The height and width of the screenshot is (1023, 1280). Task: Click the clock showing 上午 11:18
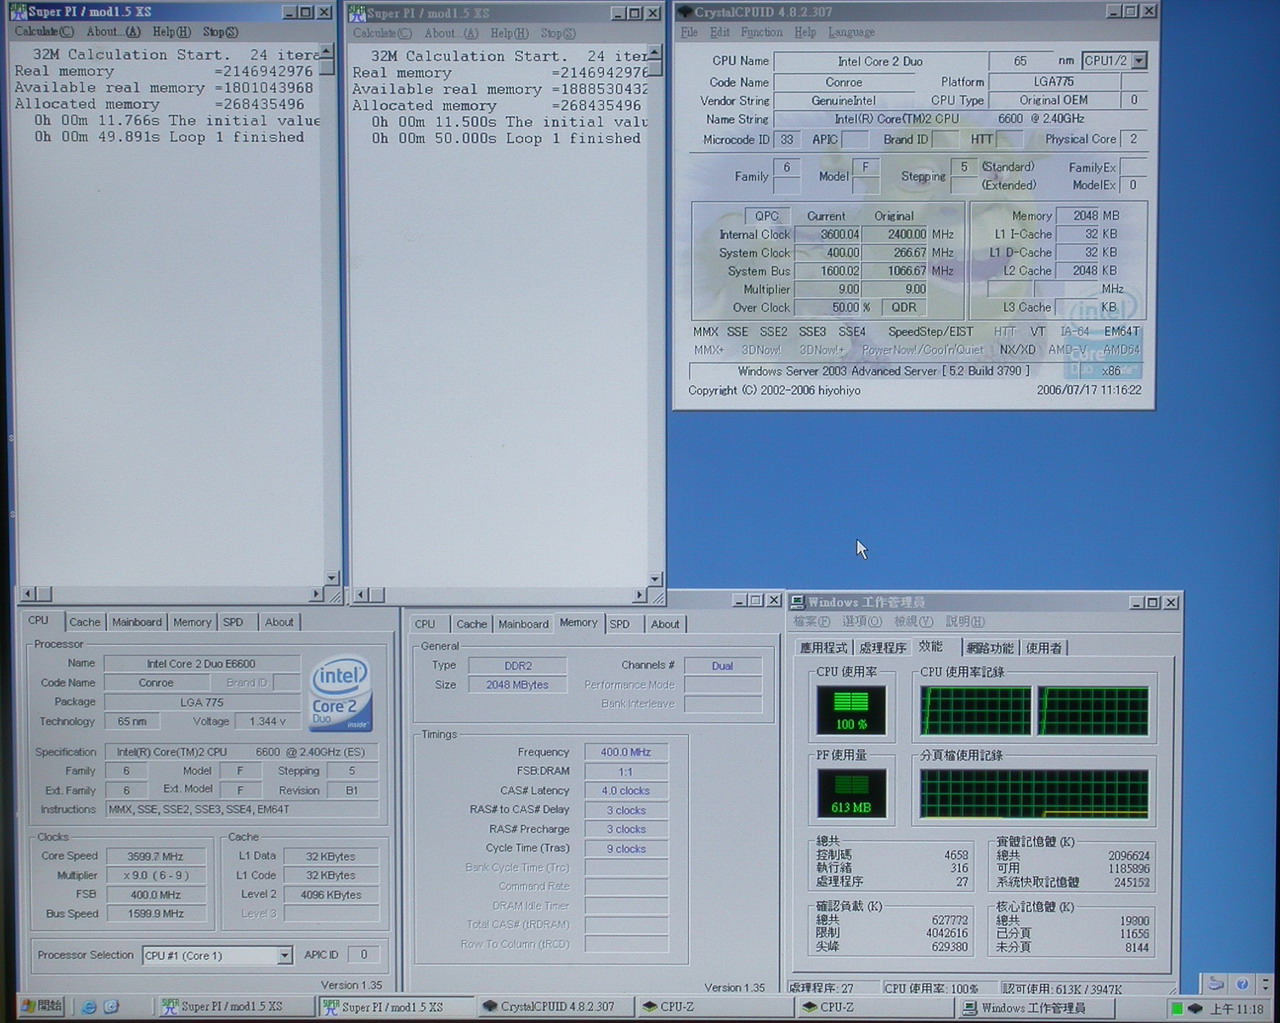[1237, 1009]
